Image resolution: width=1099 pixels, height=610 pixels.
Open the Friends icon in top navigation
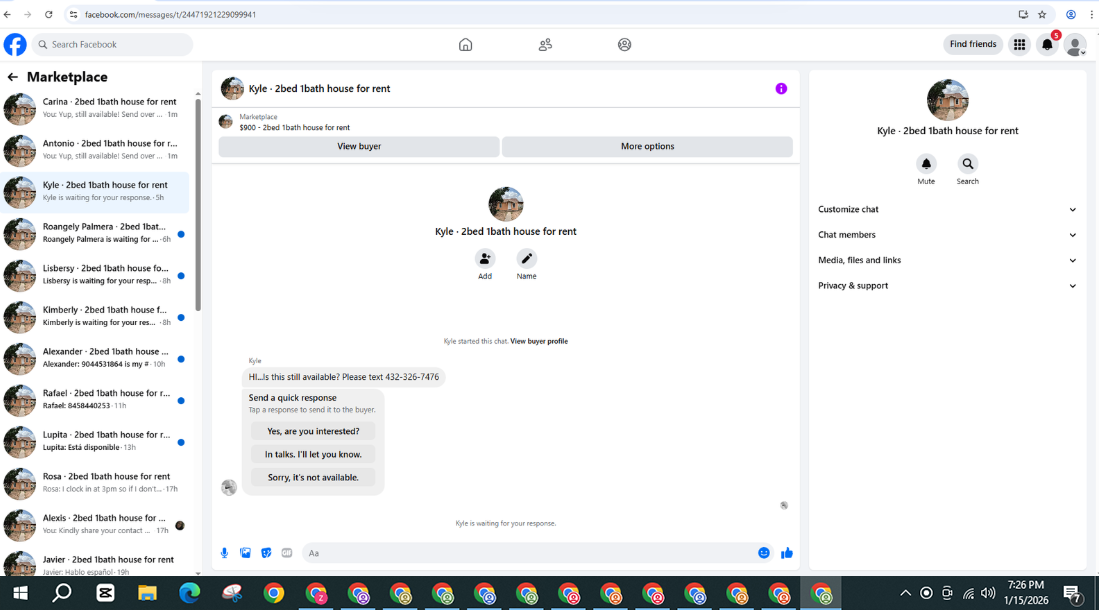pos(545,44)
